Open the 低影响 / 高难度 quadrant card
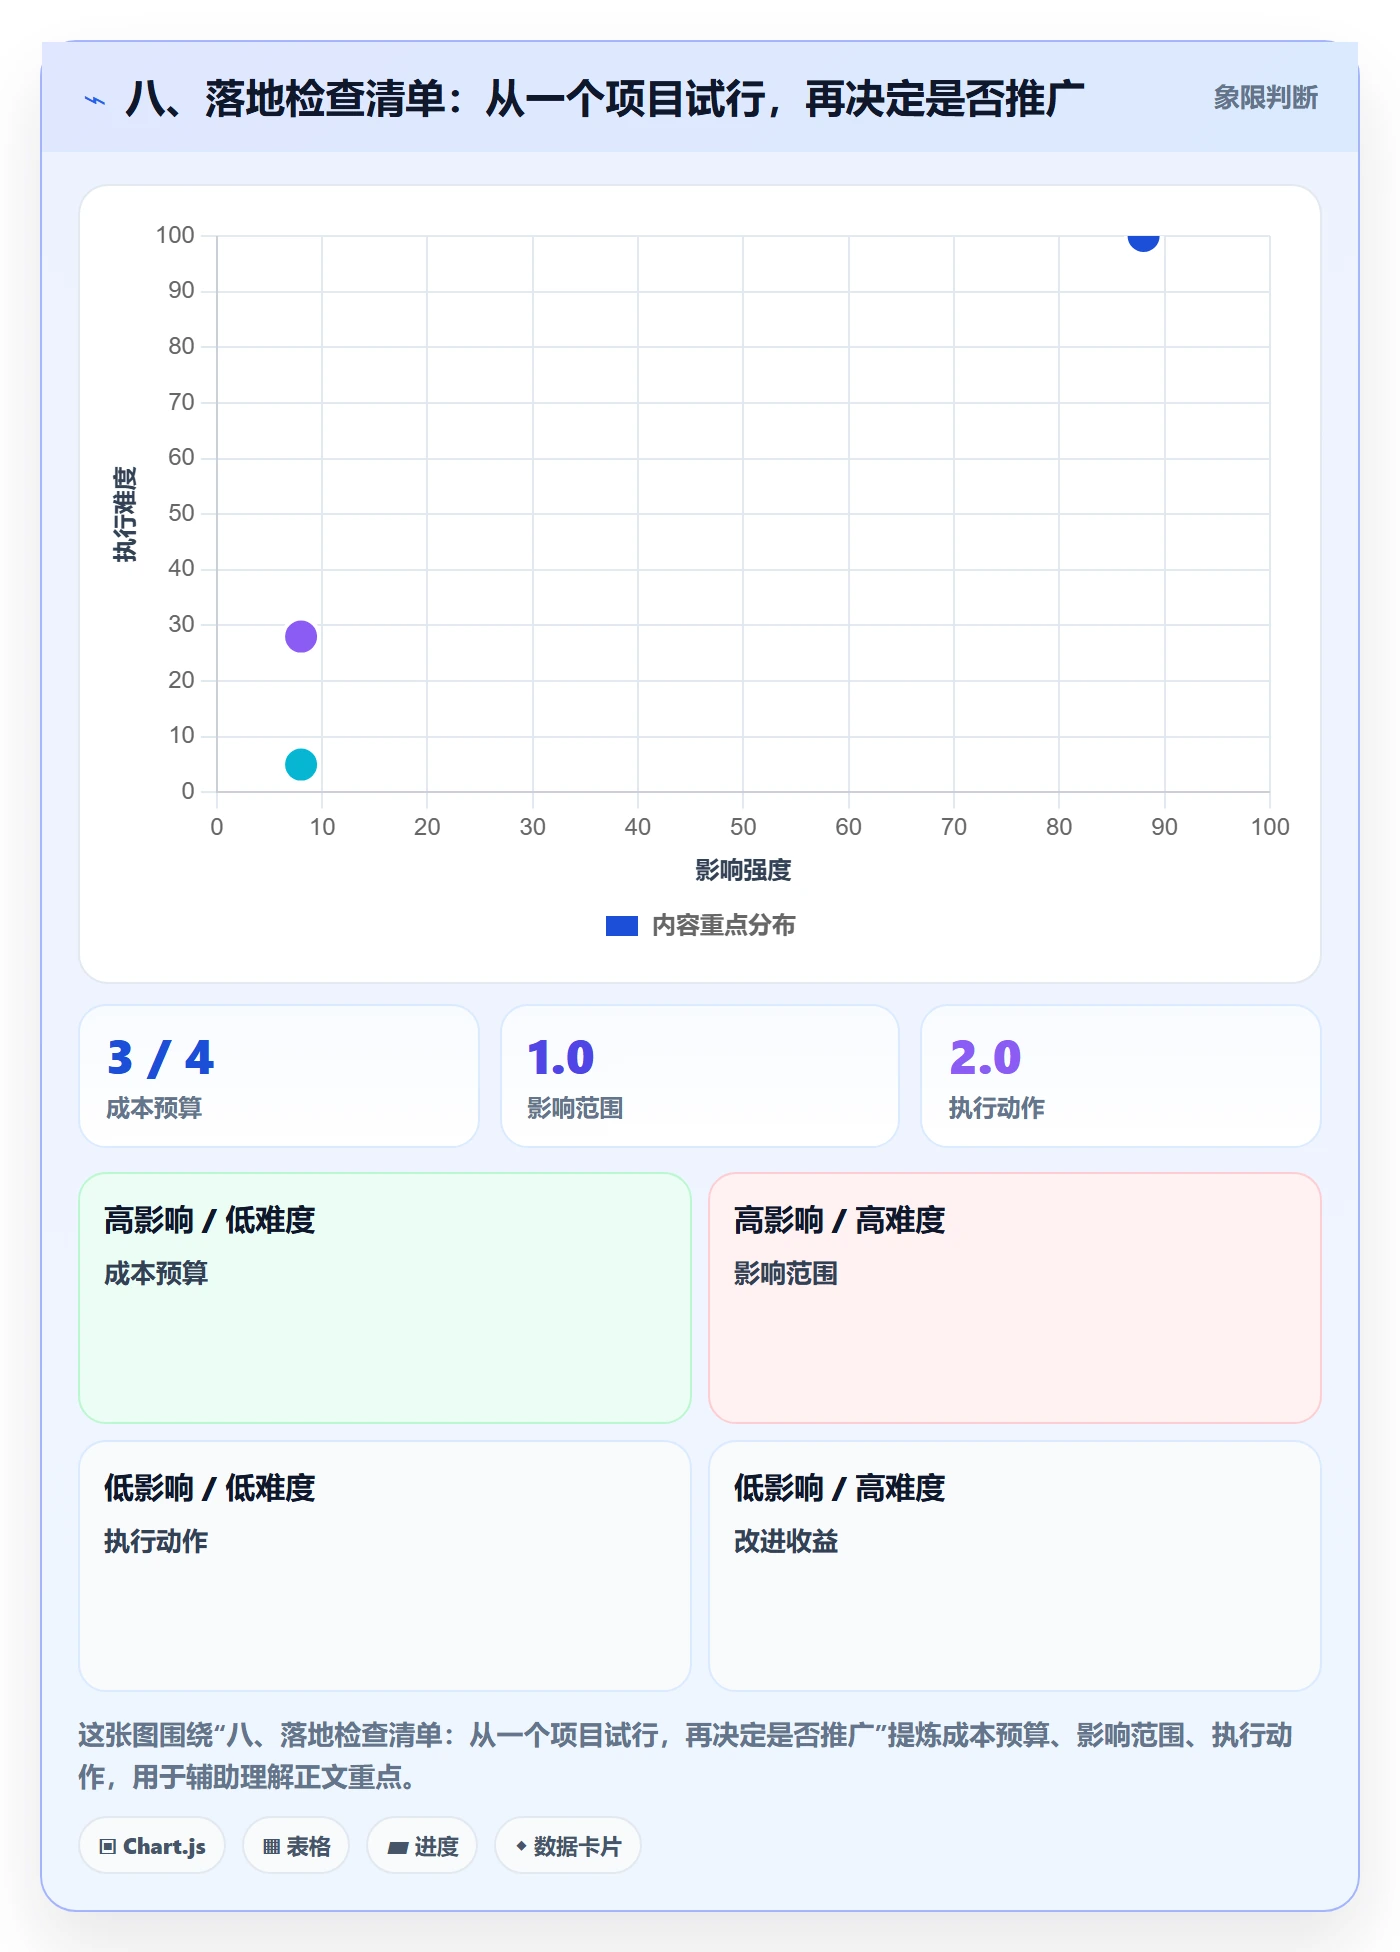The width and height of the screenshot is (1400, 1952). (x=1015, y=1566)
